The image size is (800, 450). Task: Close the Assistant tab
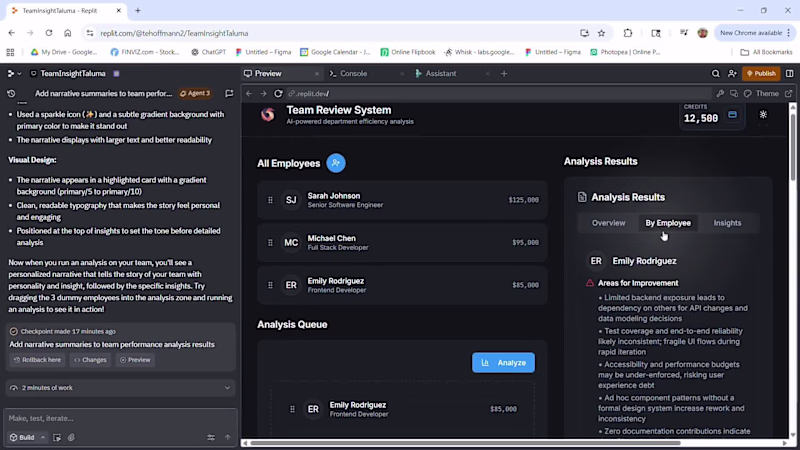(487, 74)
